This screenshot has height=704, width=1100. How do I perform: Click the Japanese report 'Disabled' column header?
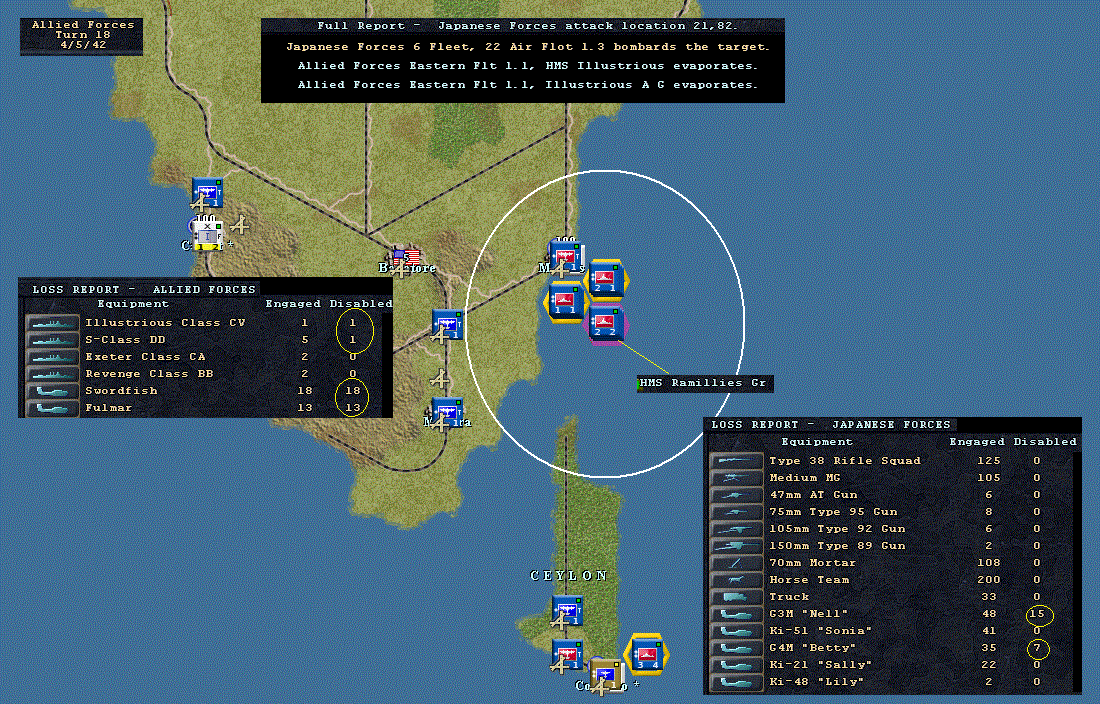coord(1045,442)
